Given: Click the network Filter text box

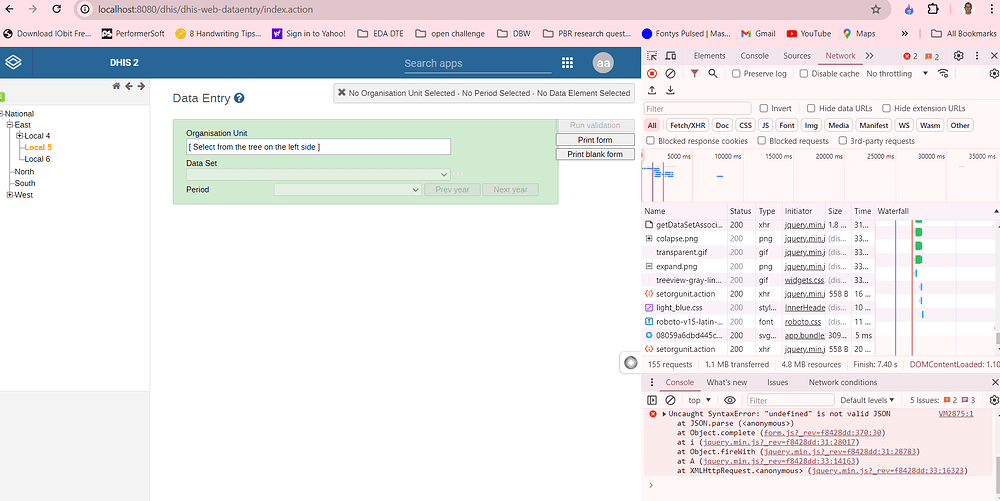Looking at the screenshot, I should point(697,108).
